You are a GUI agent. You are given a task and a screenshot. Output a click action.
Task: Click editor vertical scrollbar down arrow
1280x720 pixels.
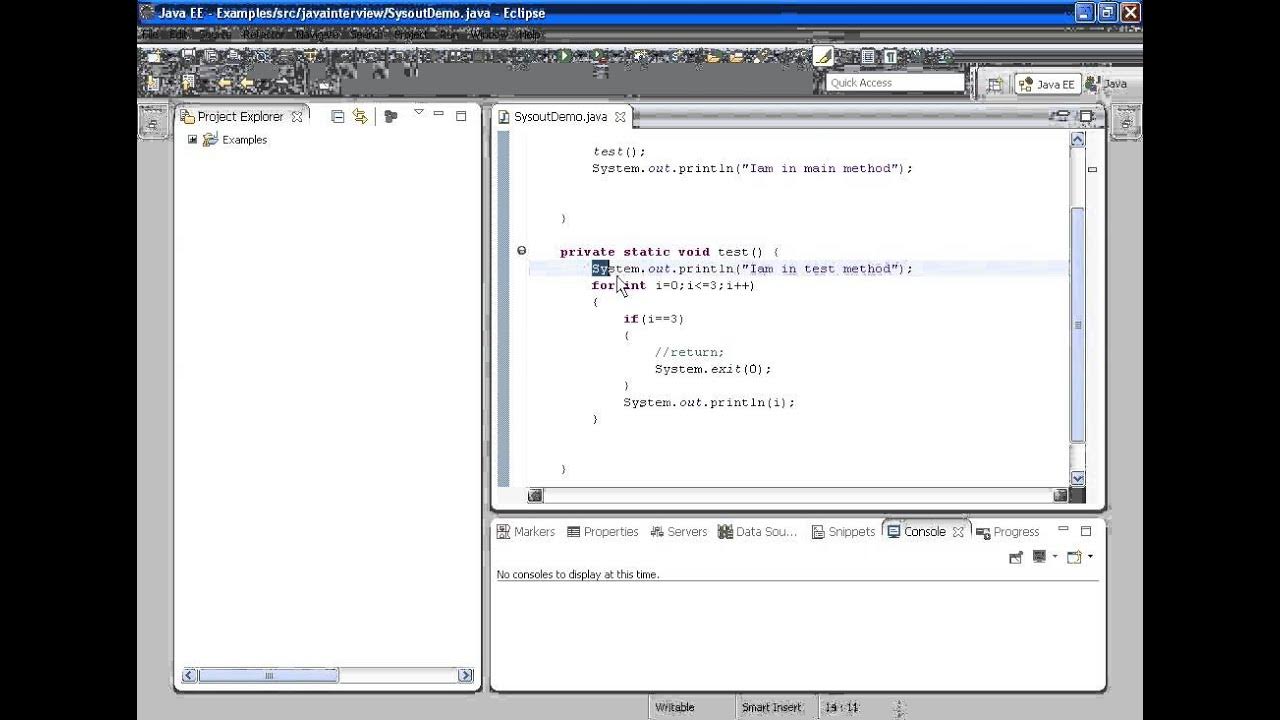[1077, 478]
